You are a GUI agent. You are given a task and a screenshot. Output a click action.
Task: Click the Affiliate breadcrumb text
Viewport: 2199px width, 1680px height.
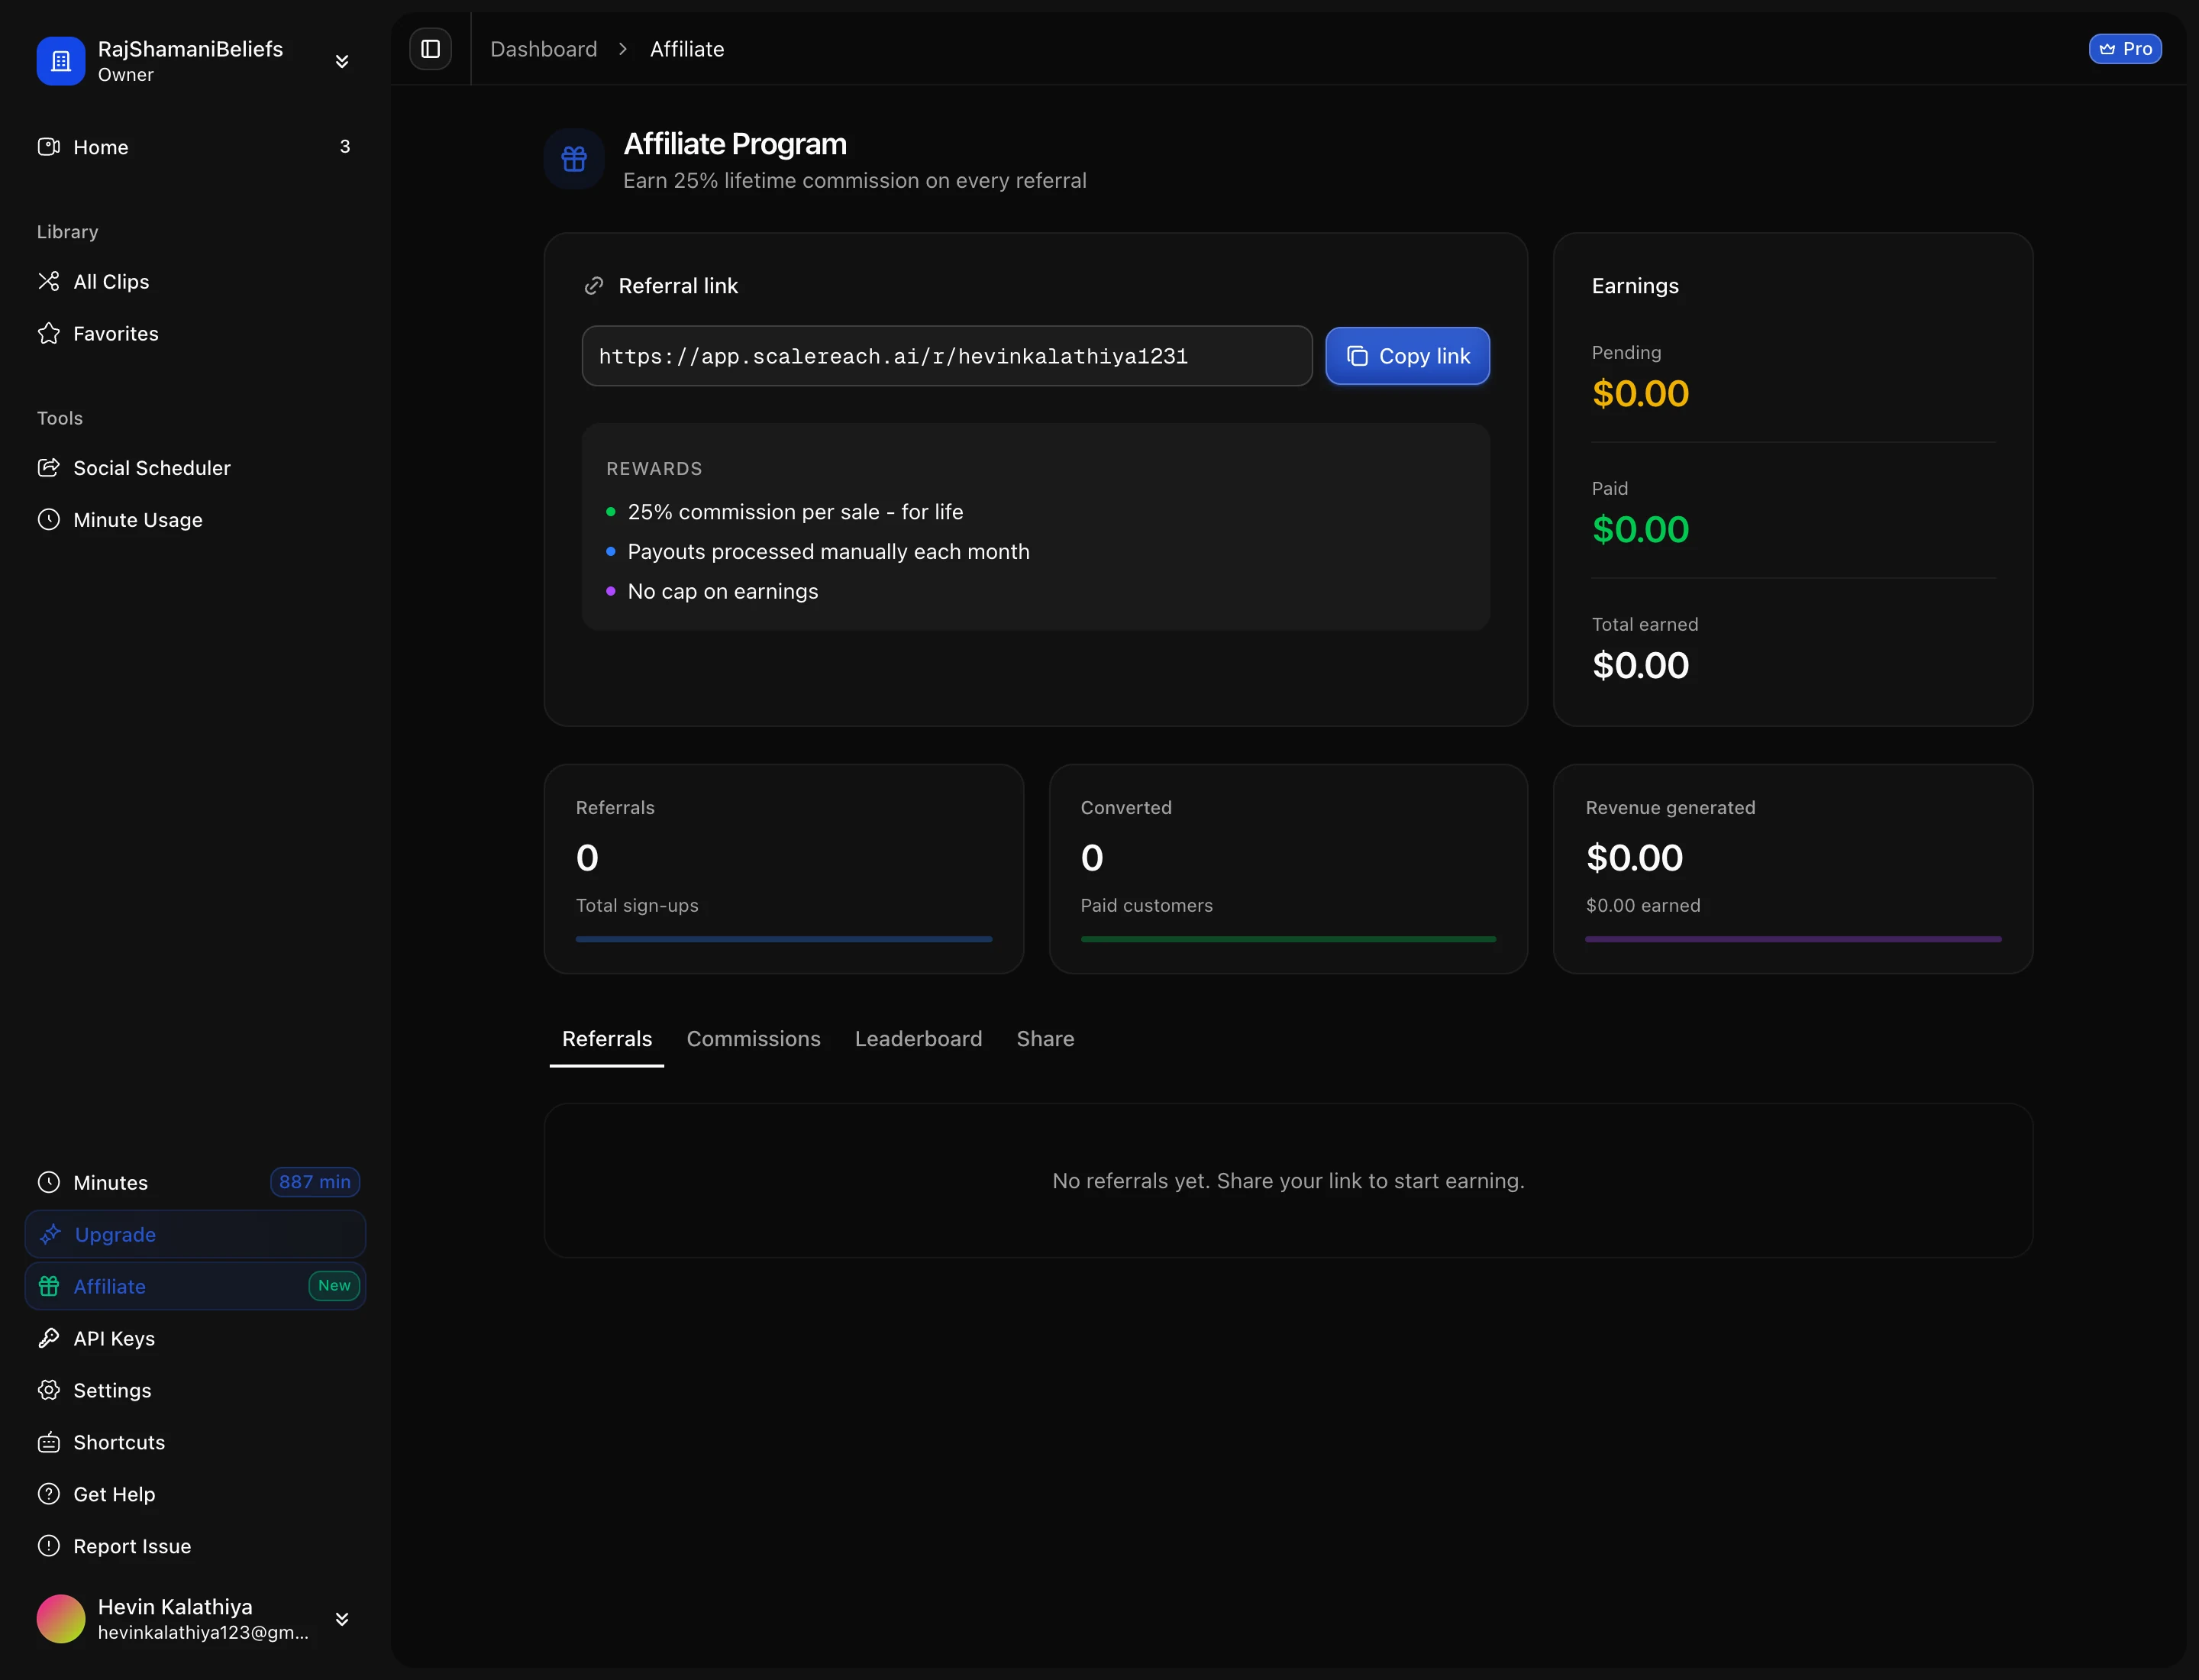687,49
